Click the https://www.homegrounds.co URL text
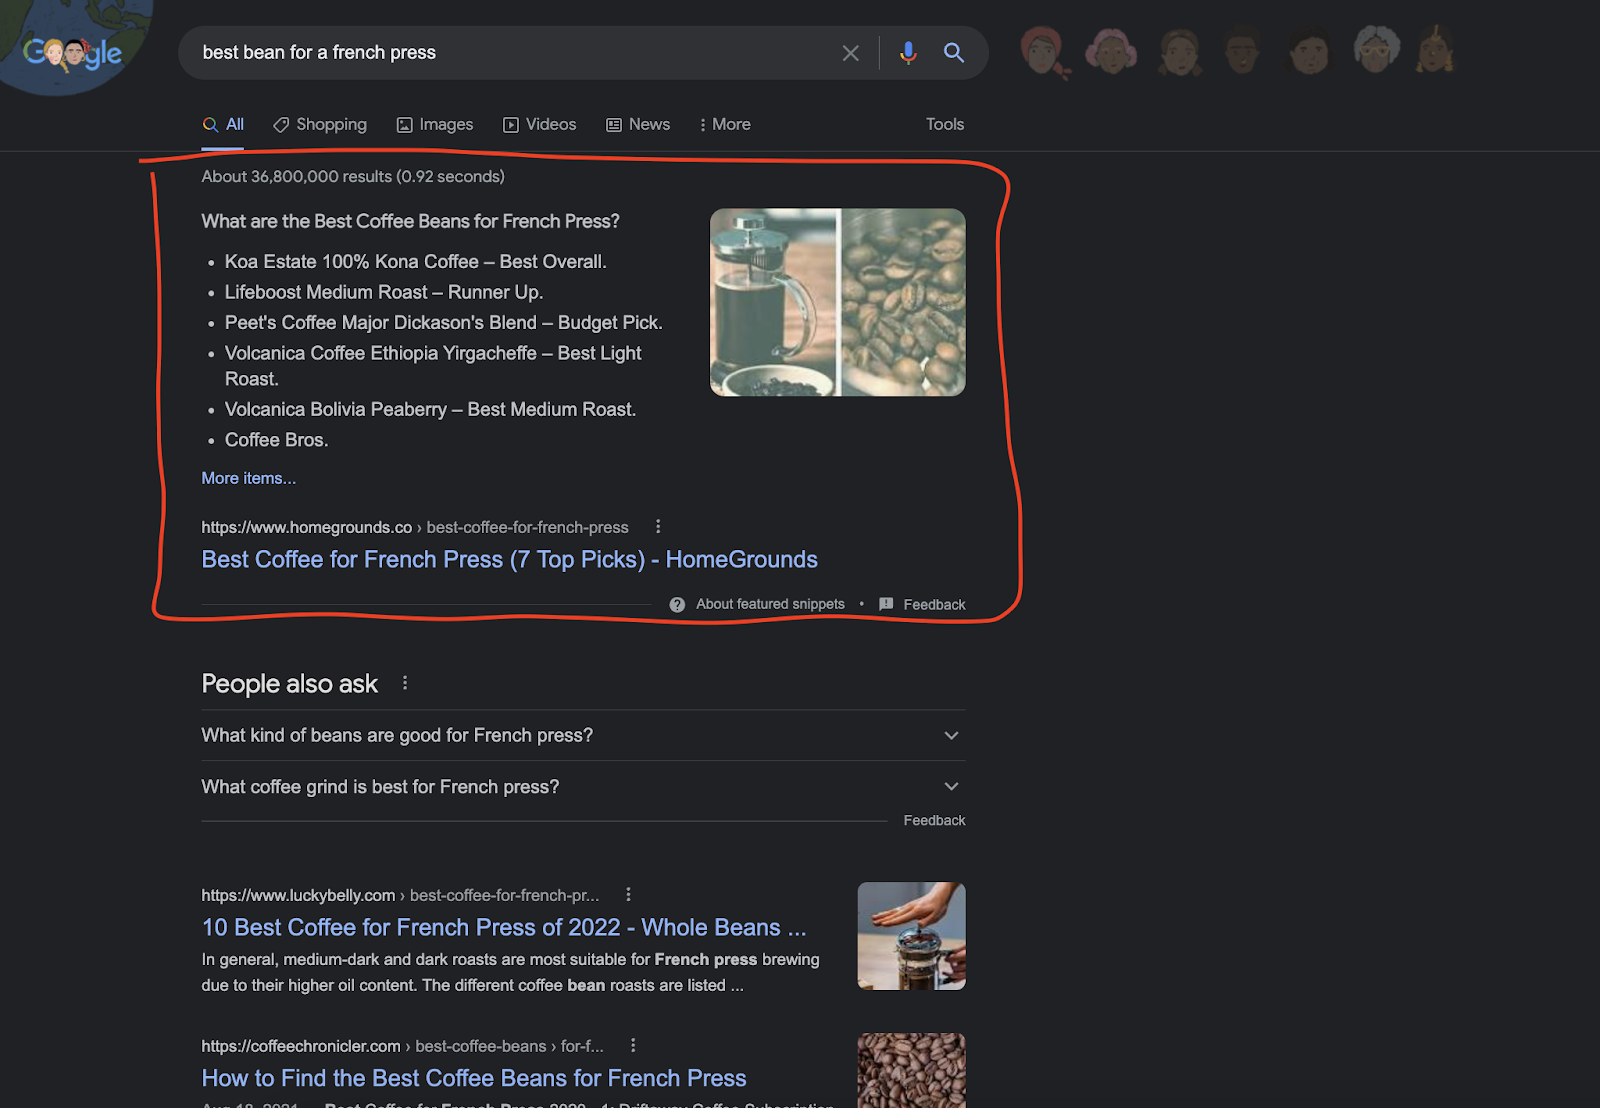 click(307, 527)
